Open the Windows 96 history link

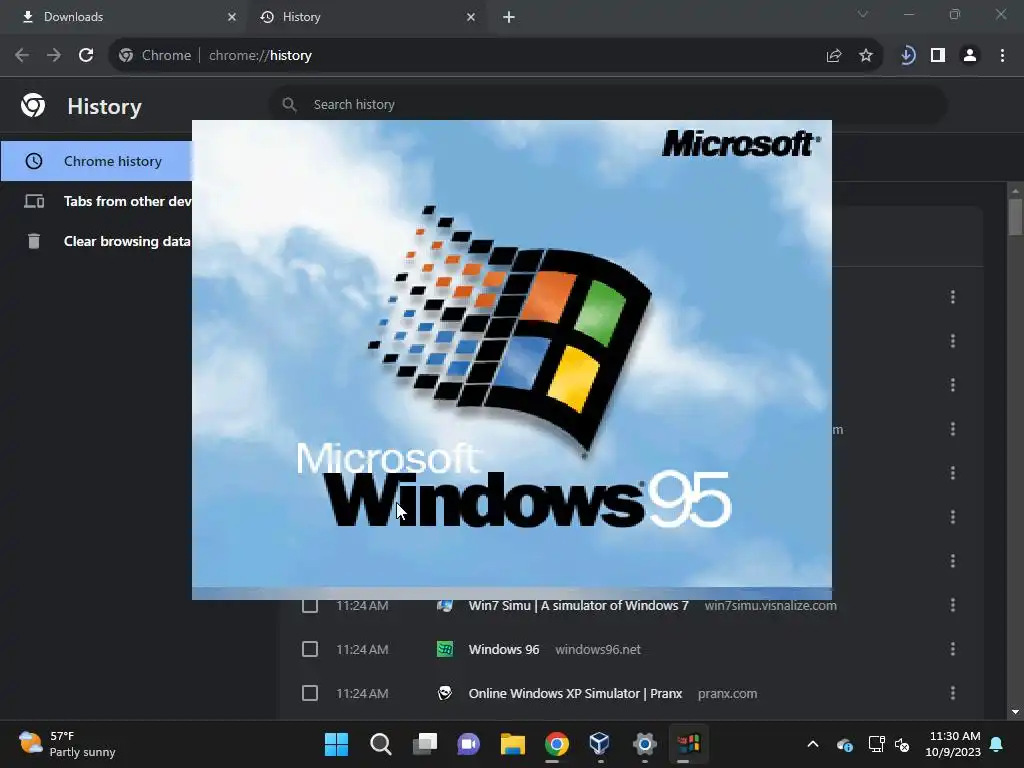click(504, 649)
